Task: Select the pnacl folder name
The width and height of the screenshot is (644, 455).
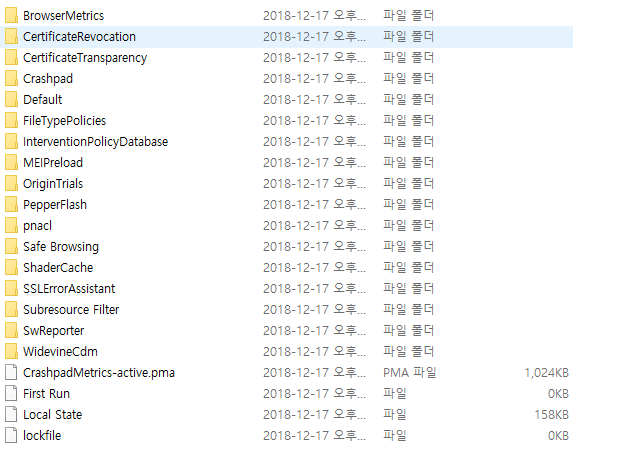Action: pos(37,226)
